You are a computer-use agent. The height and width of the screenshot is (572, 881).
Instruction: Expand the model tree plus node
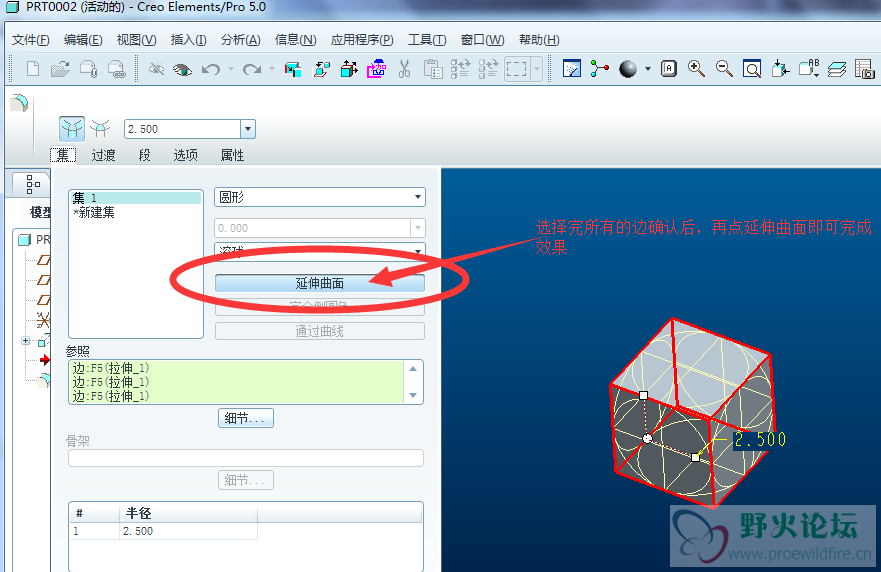(25, 341)
